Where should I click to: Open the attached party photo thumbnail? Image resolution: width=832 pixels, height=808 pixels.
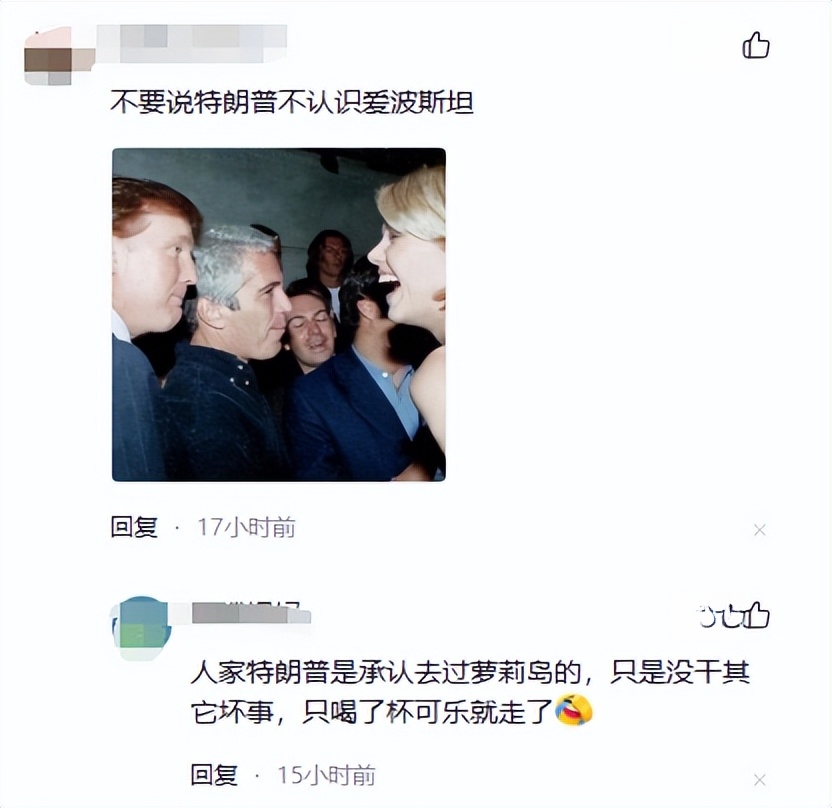279,315
